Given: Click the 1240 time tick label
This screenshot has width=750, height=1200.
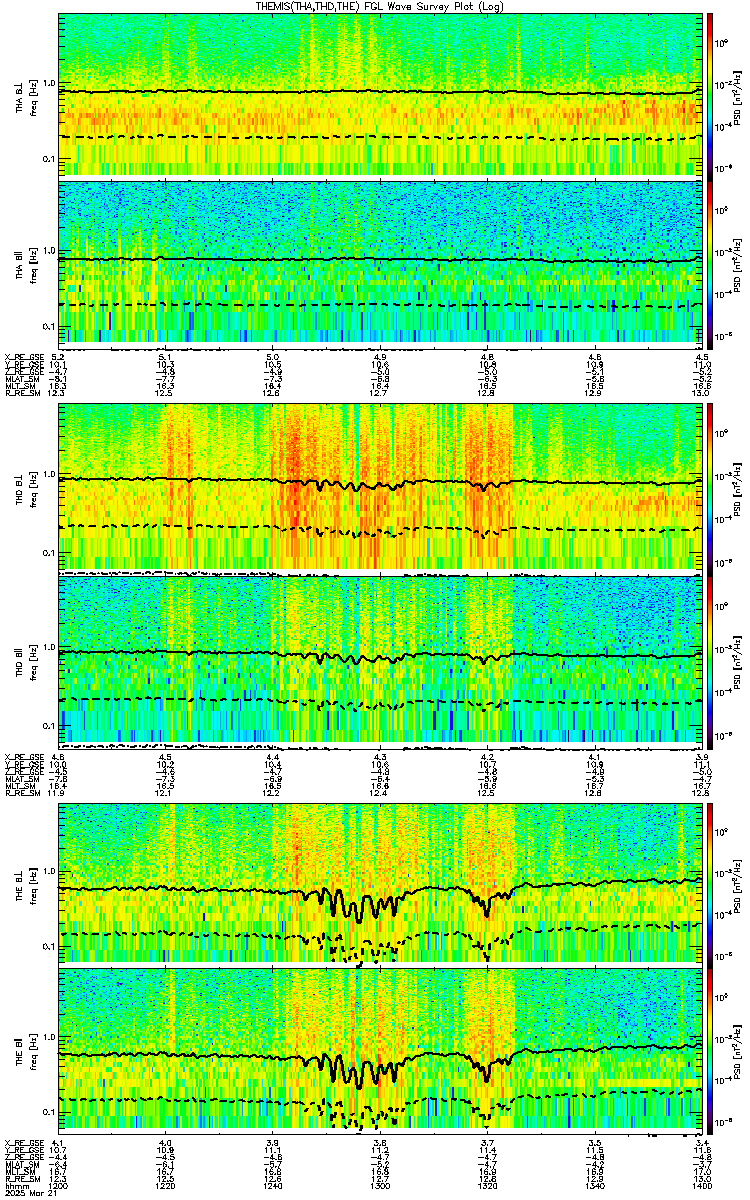Looking at the screenshot, I should 273,1185.
